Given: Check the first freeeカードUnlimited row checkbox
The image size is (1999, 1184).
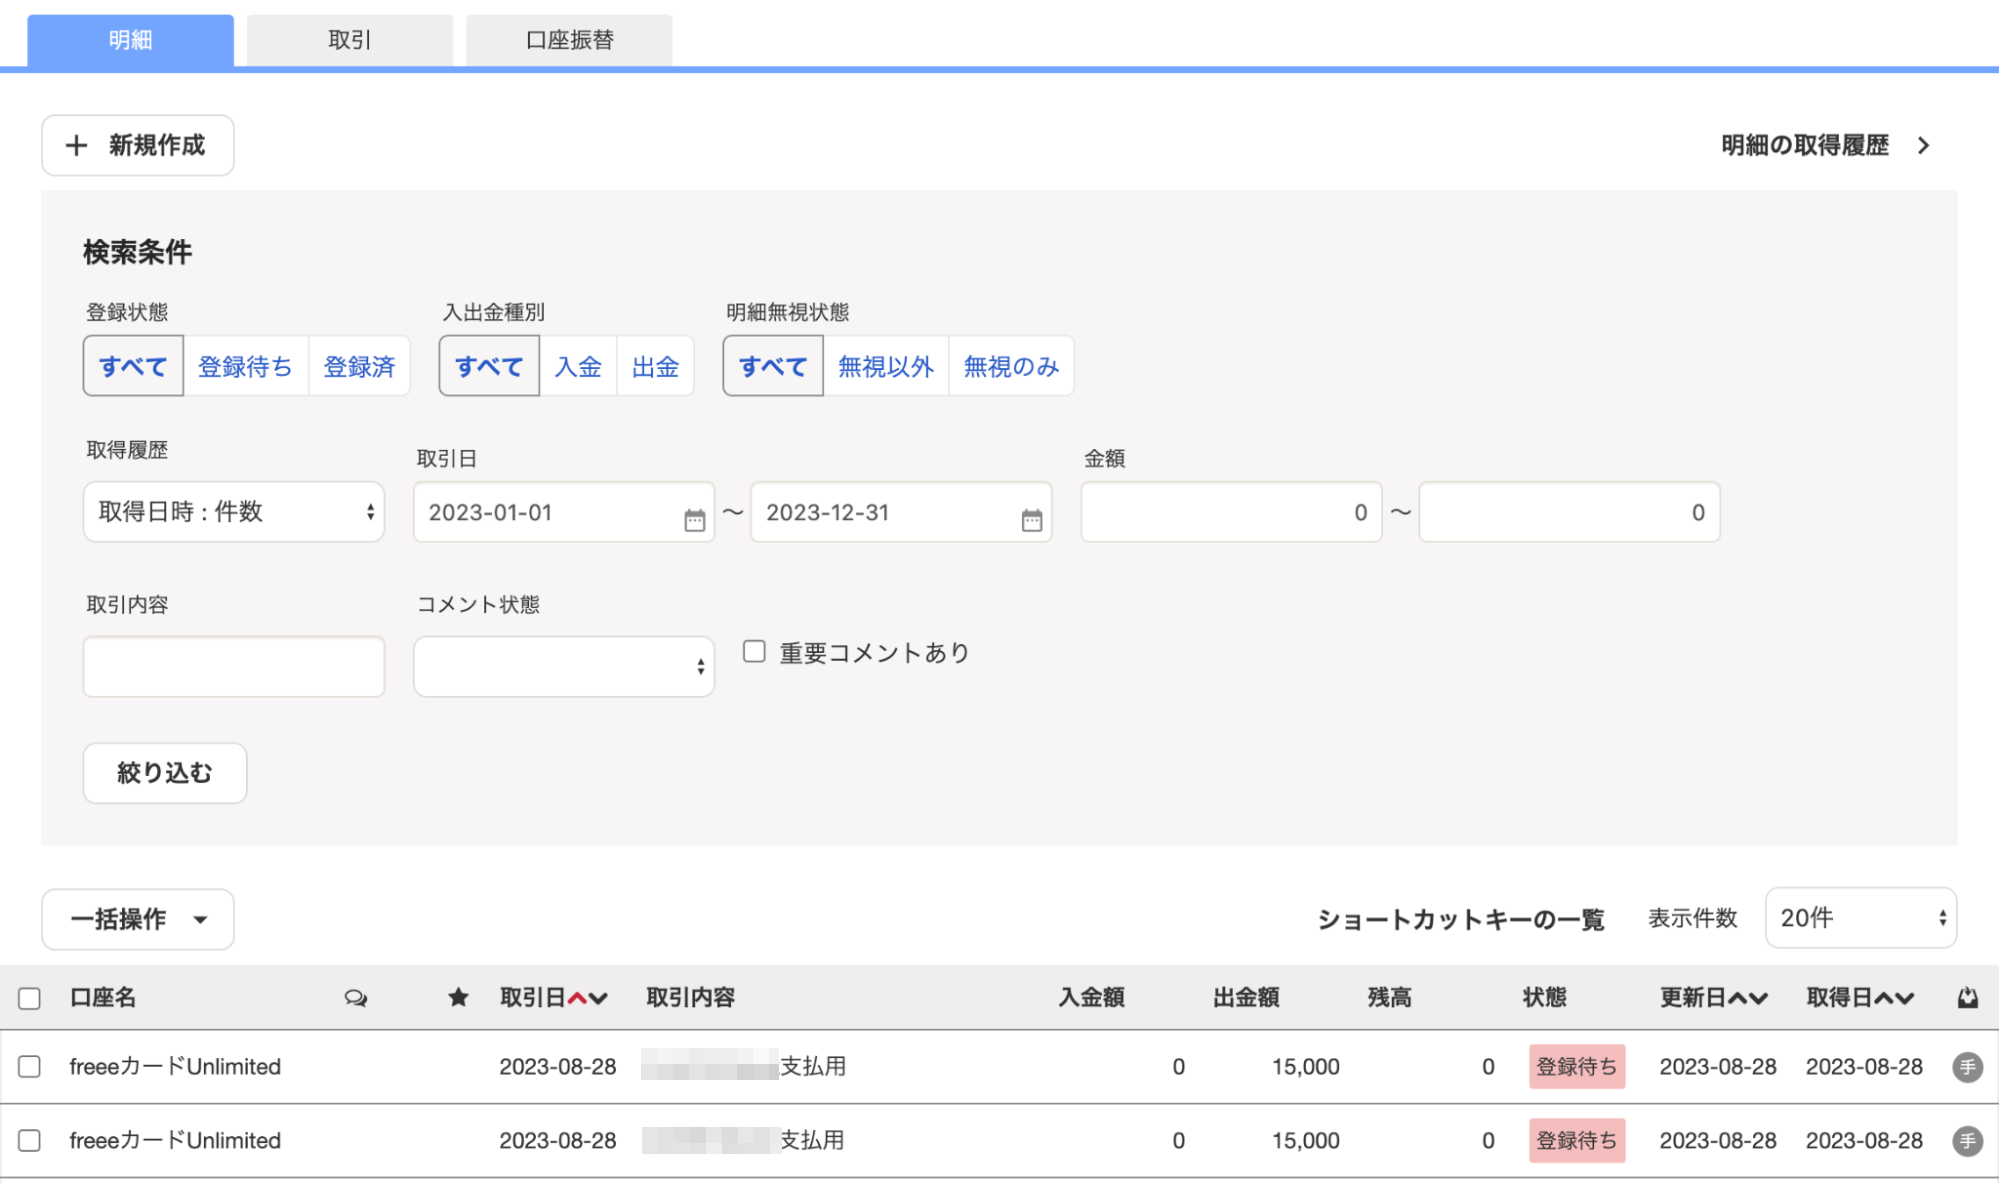Looking at the screenshot, I should (30, 1067).
